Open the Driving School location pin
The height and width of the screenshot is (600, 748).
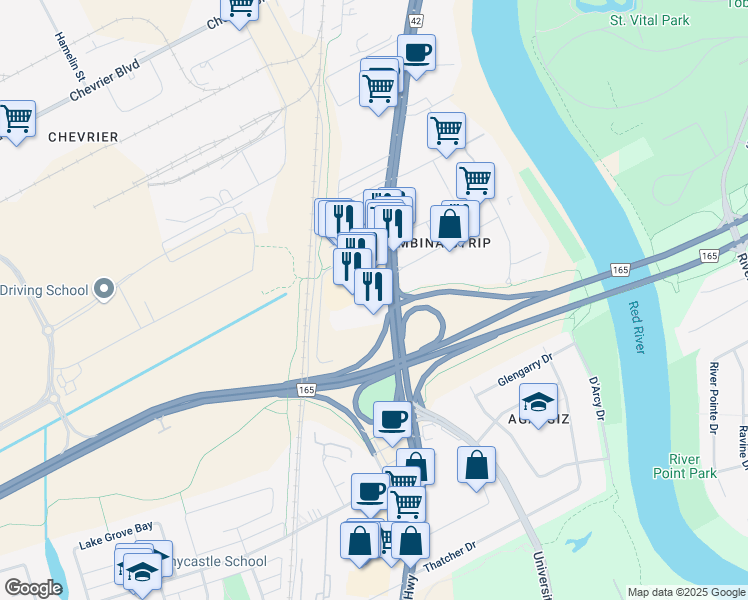click(x=104, y=289)
